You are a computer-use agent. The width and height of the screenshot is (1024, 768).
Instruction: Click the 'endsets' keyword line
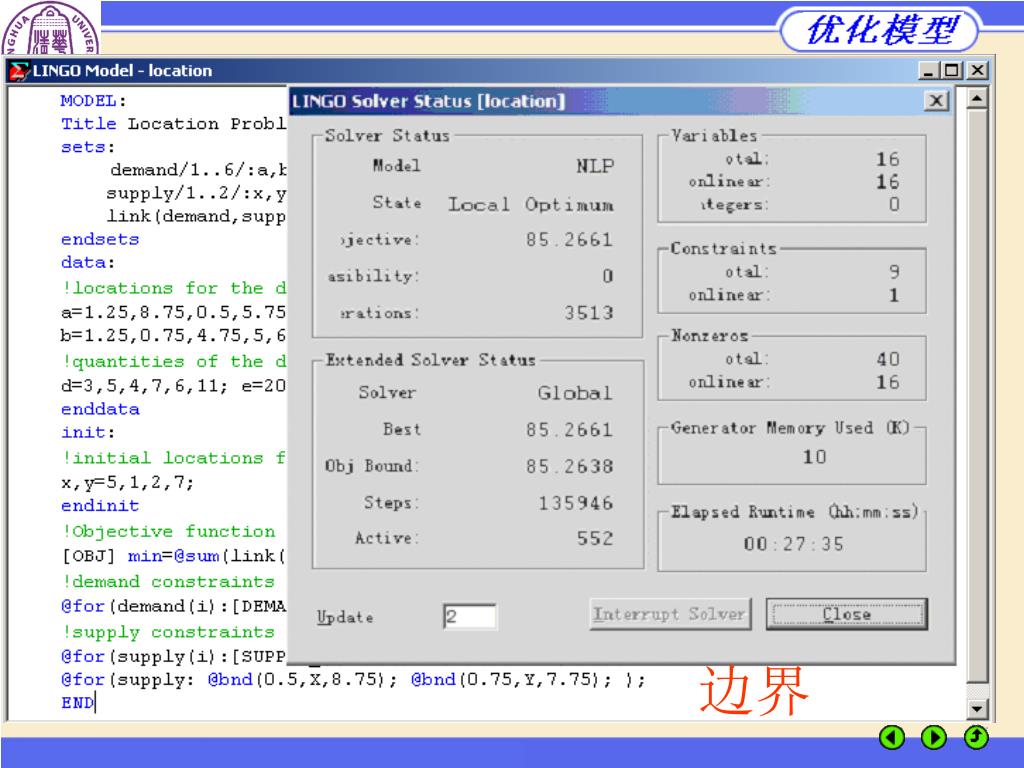click(99, 239)
